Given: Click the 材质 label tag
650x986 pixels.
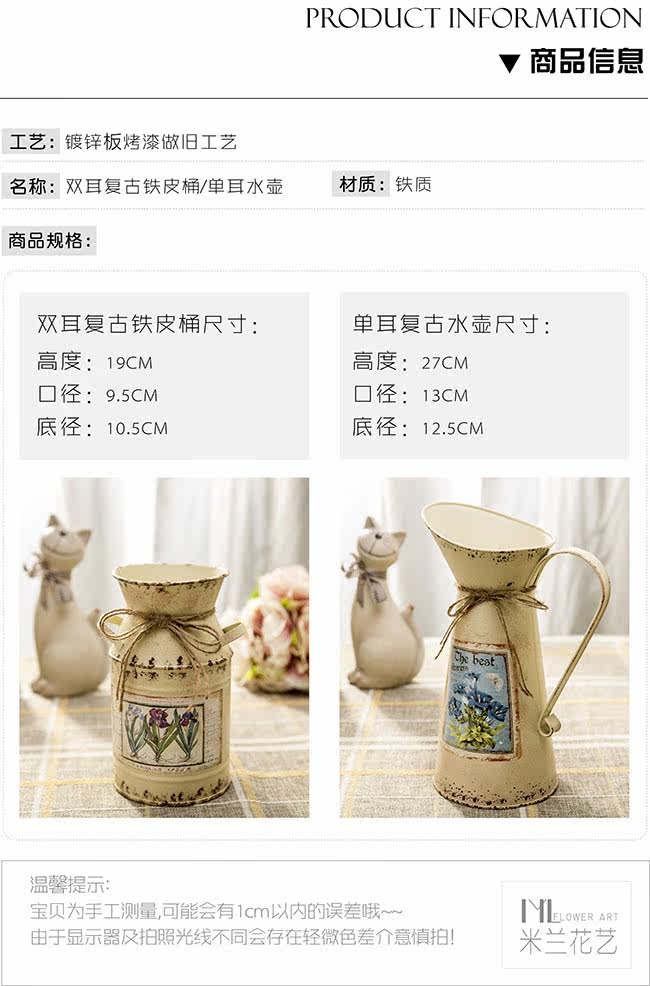Looking at the screenshot, I should [x=361, y=184].
